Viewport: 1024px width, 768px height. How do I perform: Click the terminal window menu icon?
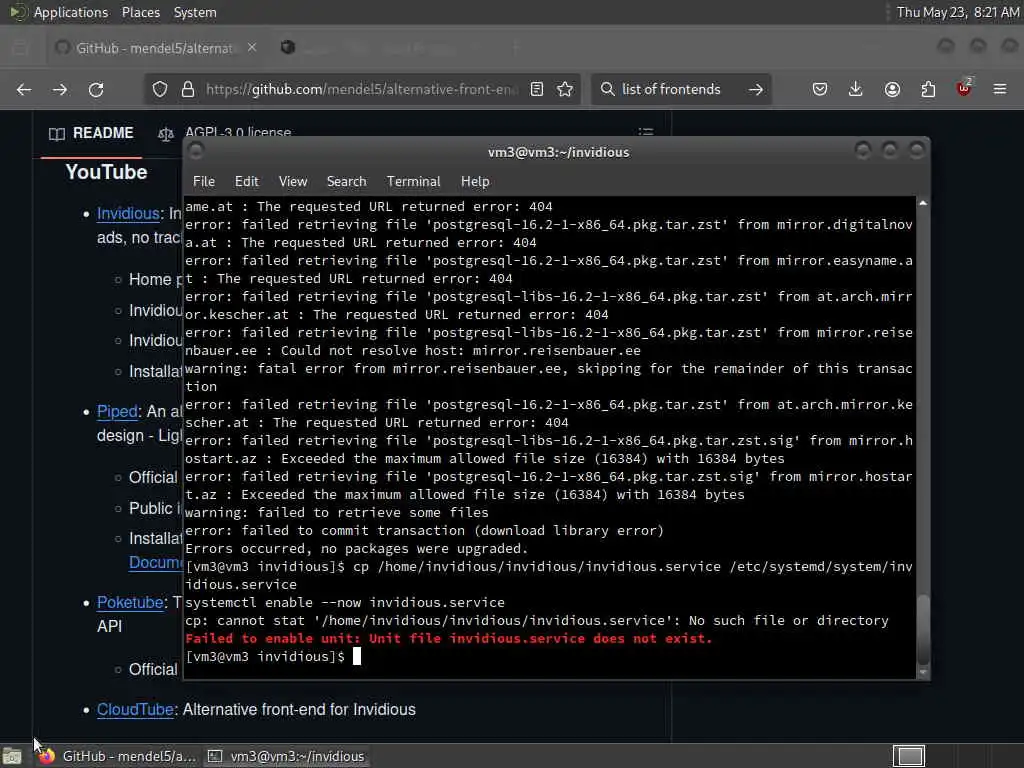(x=196, y=152)
